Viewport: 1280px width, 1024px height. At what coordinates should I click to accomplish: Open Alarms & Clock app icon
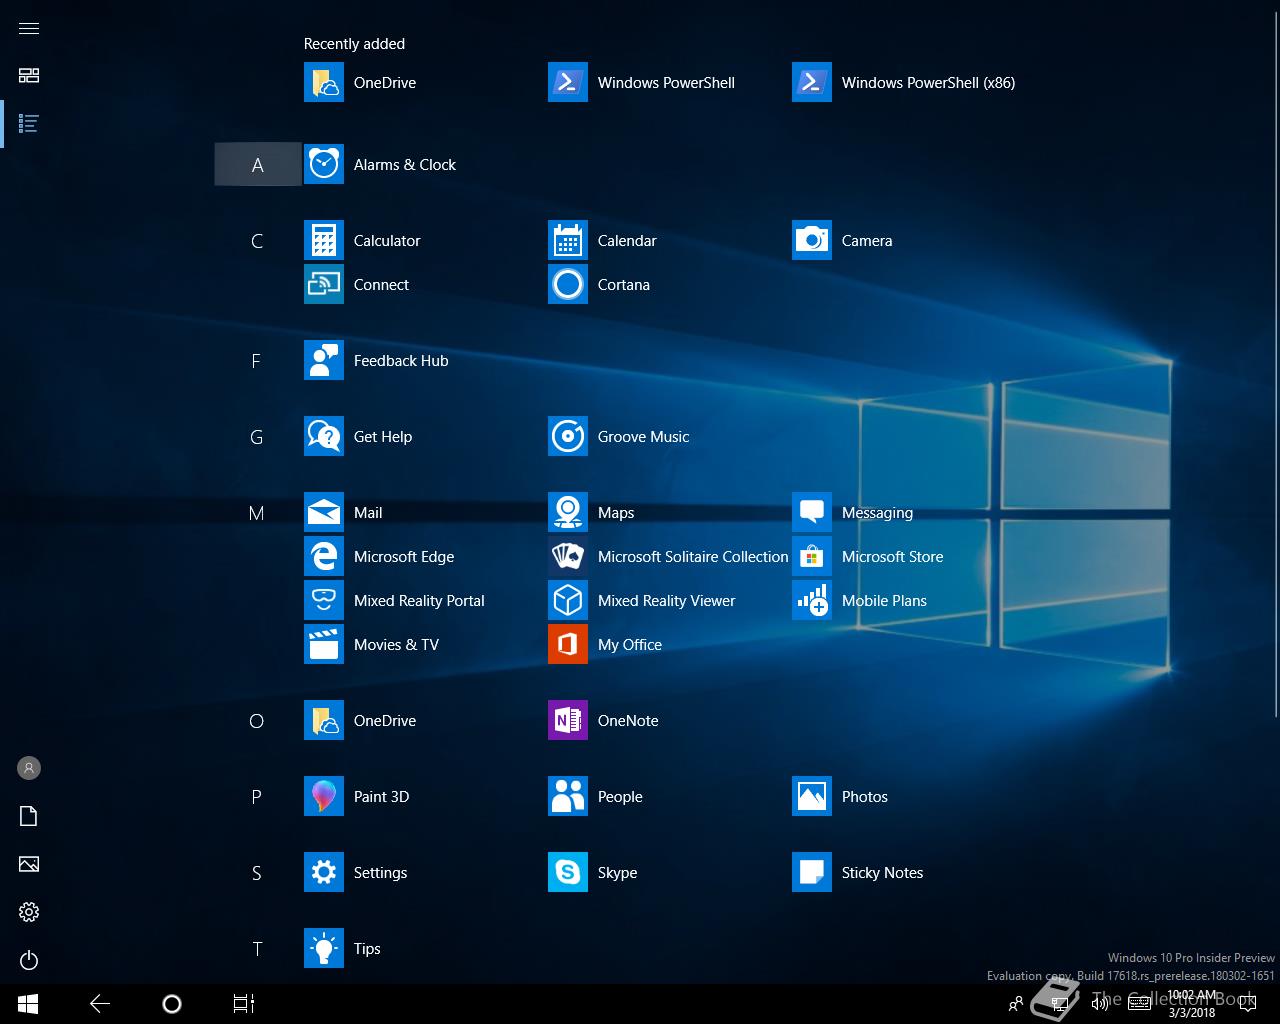[324, 164]
